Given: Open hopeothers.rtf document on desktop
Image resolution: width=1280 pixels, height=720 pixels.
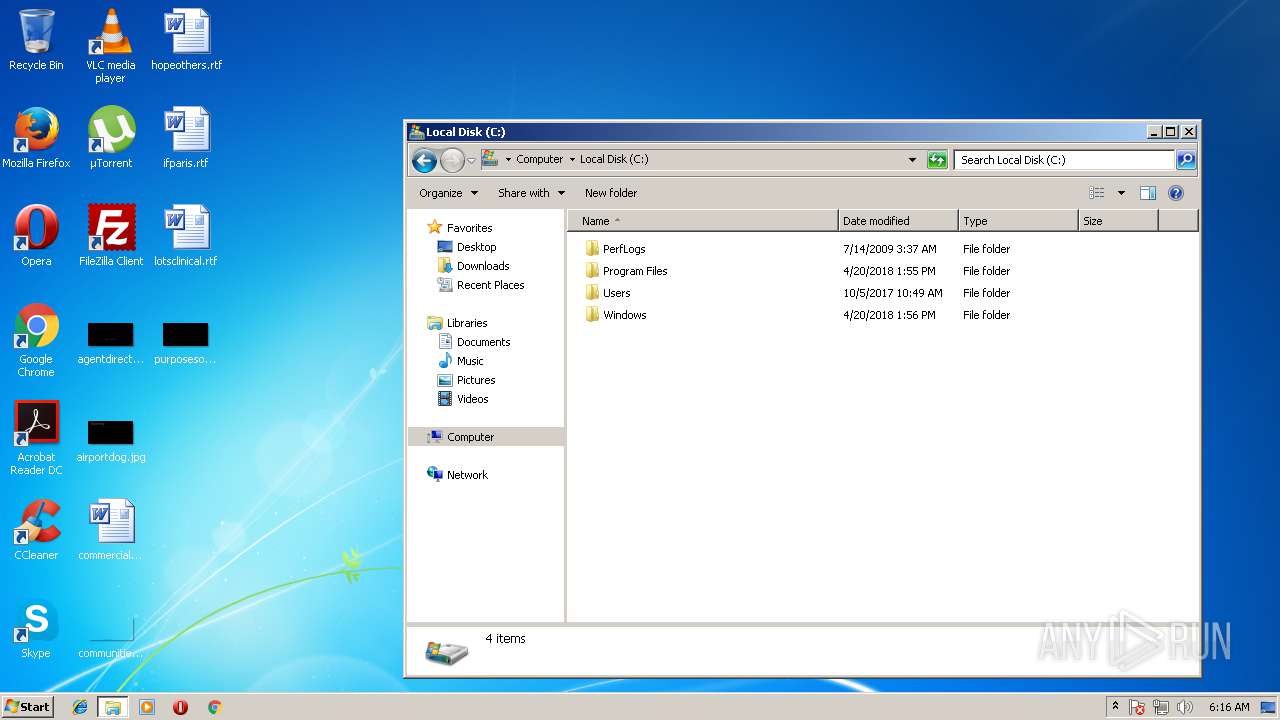Looking at the screenshot, I should pos(186,40).
